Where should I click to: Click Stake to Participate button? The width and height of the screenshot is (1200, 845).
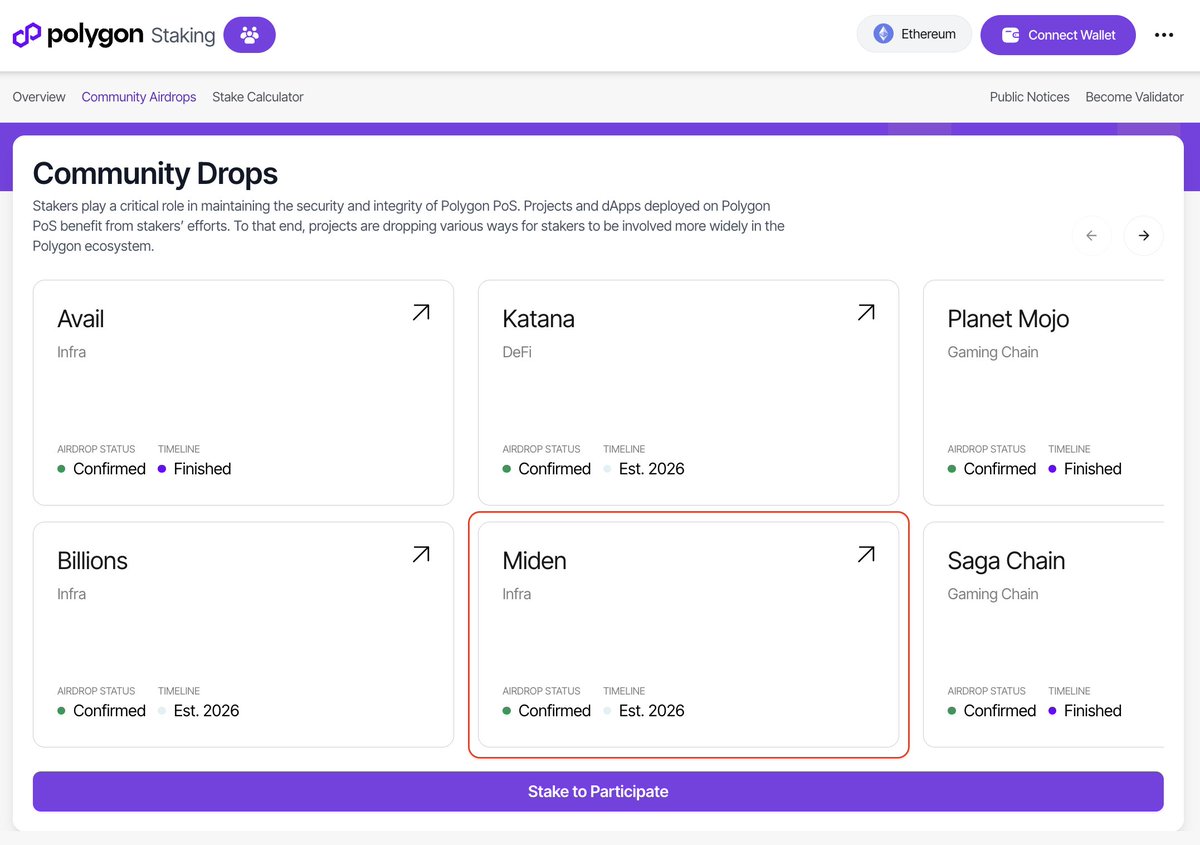[x=598, y=791]
